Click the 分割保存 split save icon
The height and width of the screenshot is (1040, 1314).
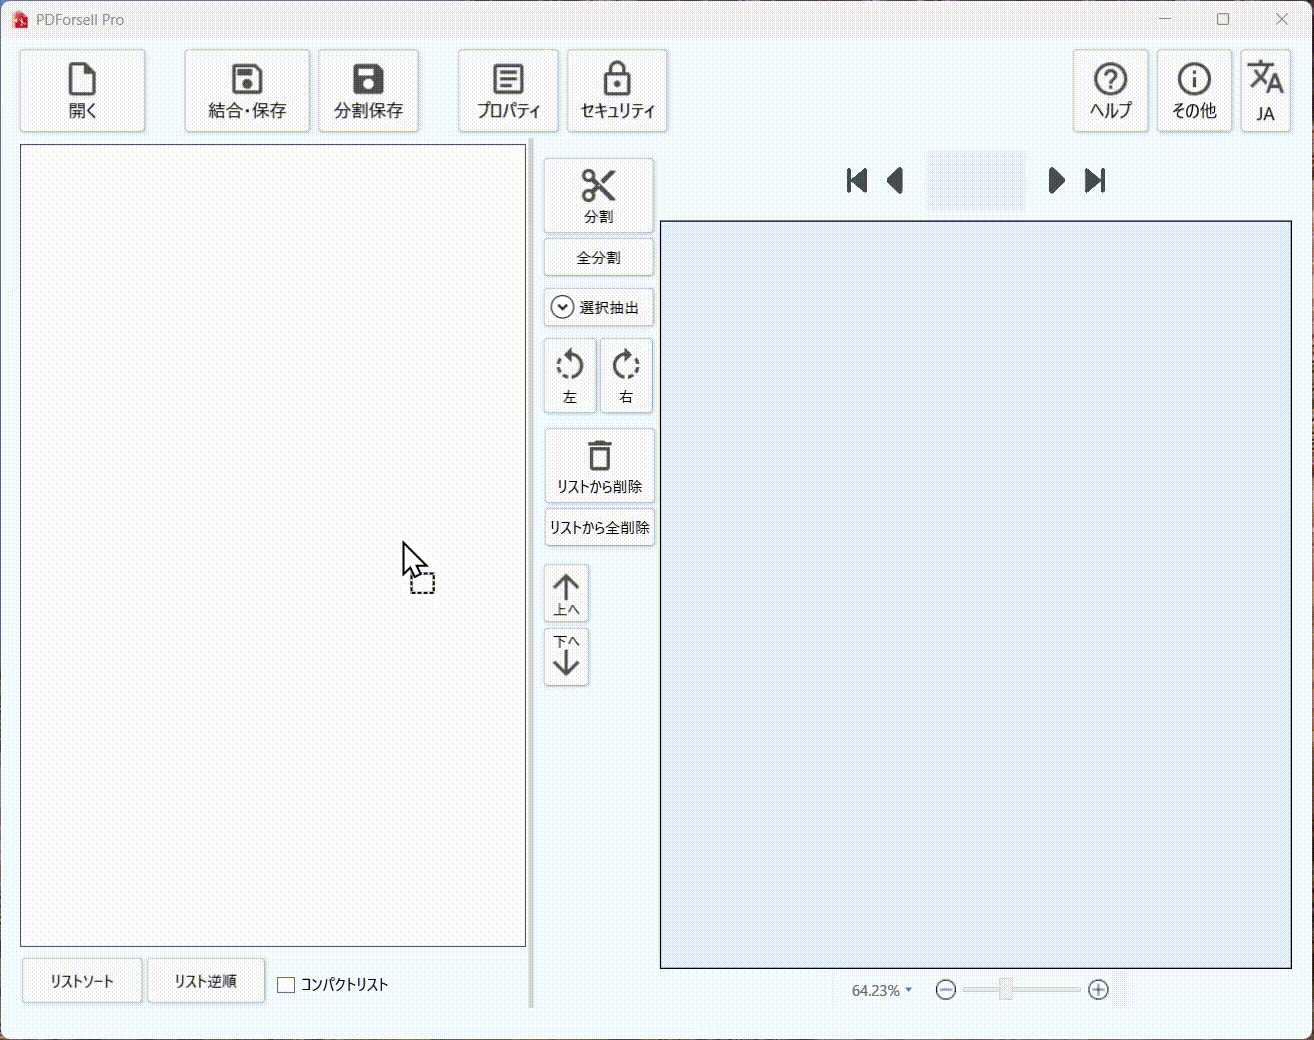pos(368,91)
